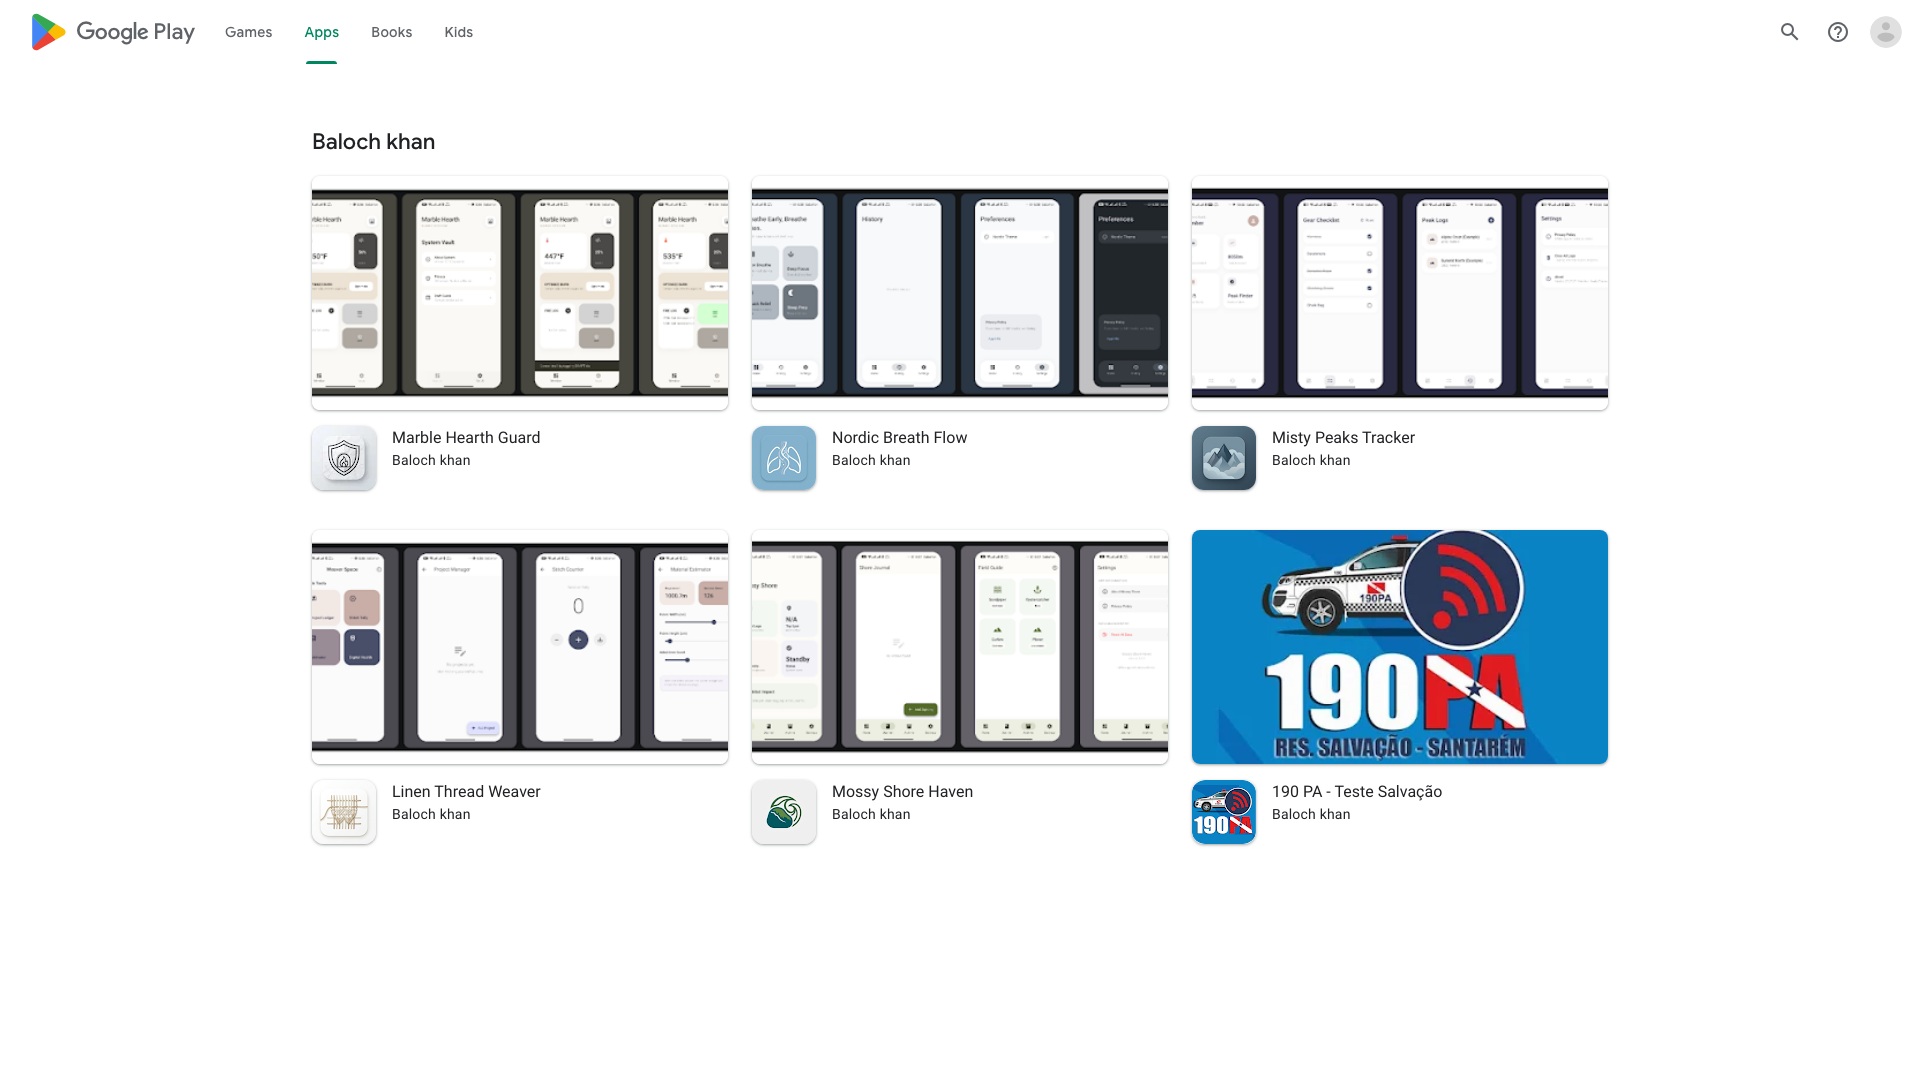Open the account avatar icon
Viewport: 1920px width, 1080px height.
click(1886, 32)
